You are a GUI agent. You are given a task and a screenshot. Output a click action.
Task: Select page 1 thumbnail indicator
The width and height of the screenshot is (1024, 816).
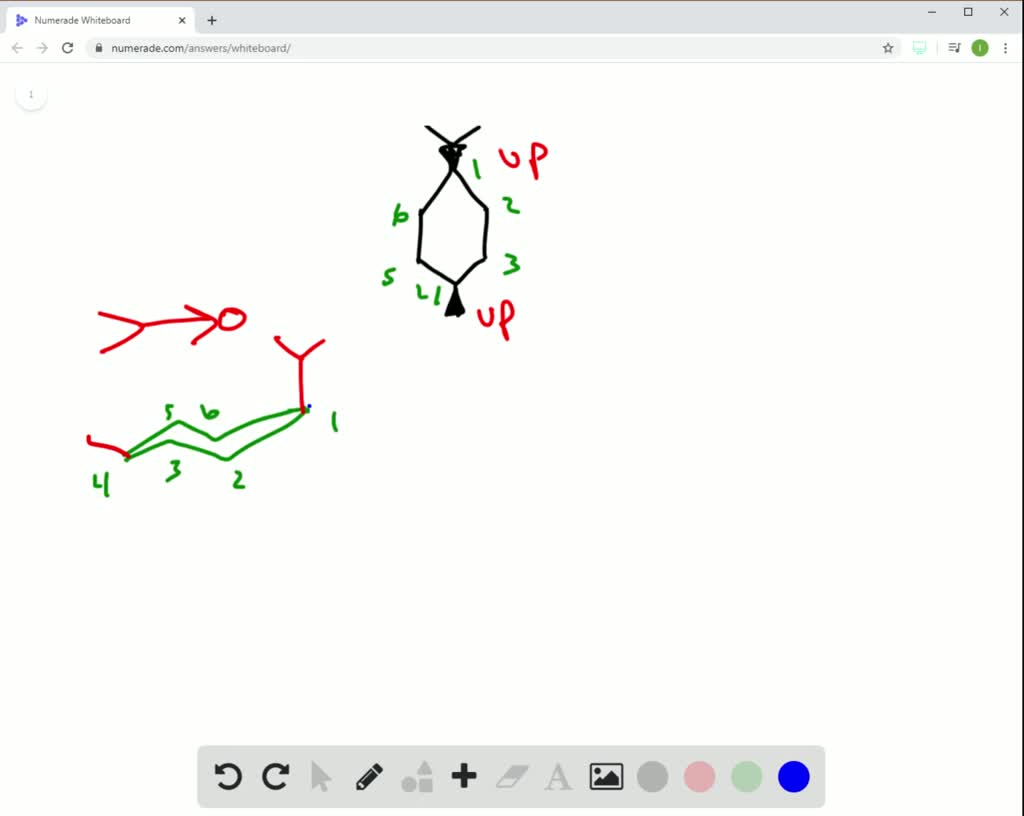pos(31,93)
